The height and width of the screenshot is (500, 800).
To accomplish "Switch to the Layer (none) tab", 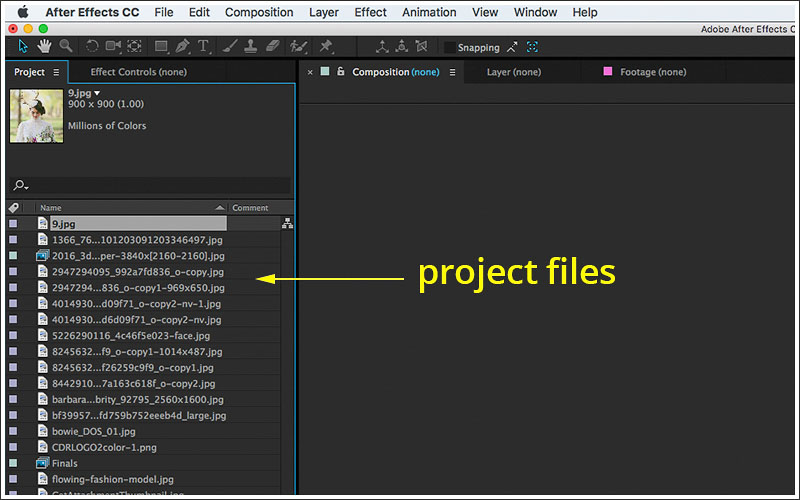I will pyautogui.click(x=514, y=72).
